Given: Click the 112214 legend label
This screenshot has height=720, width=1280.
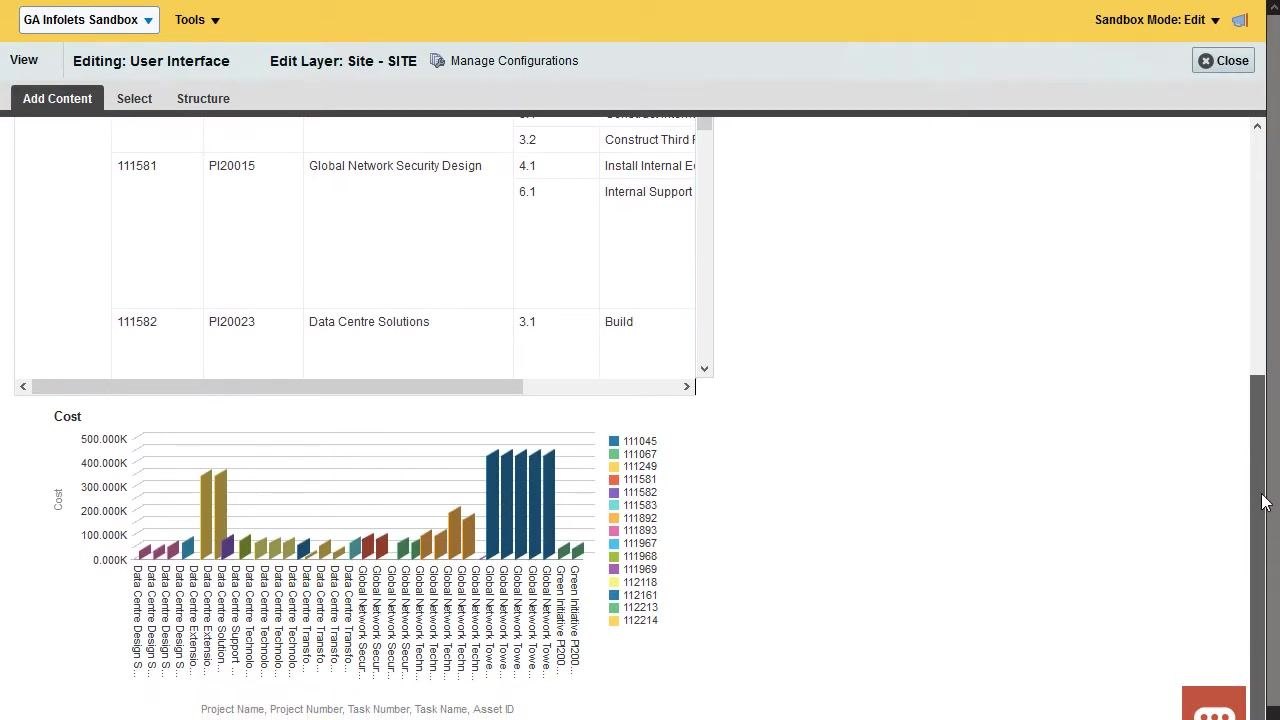Looking at the screenshot, I should click(640, 621).
